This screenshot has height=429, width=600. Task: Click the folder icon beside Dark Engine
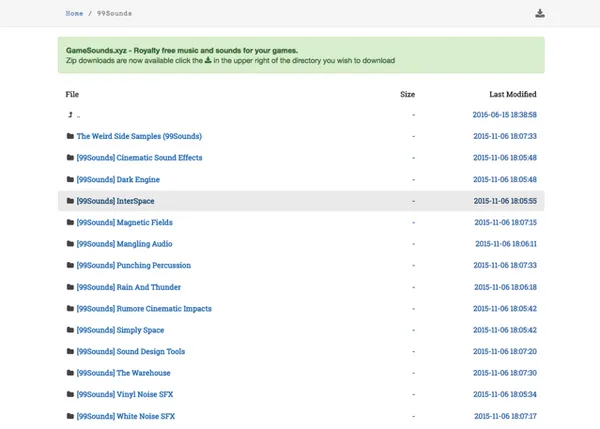[x=70, y=180]
